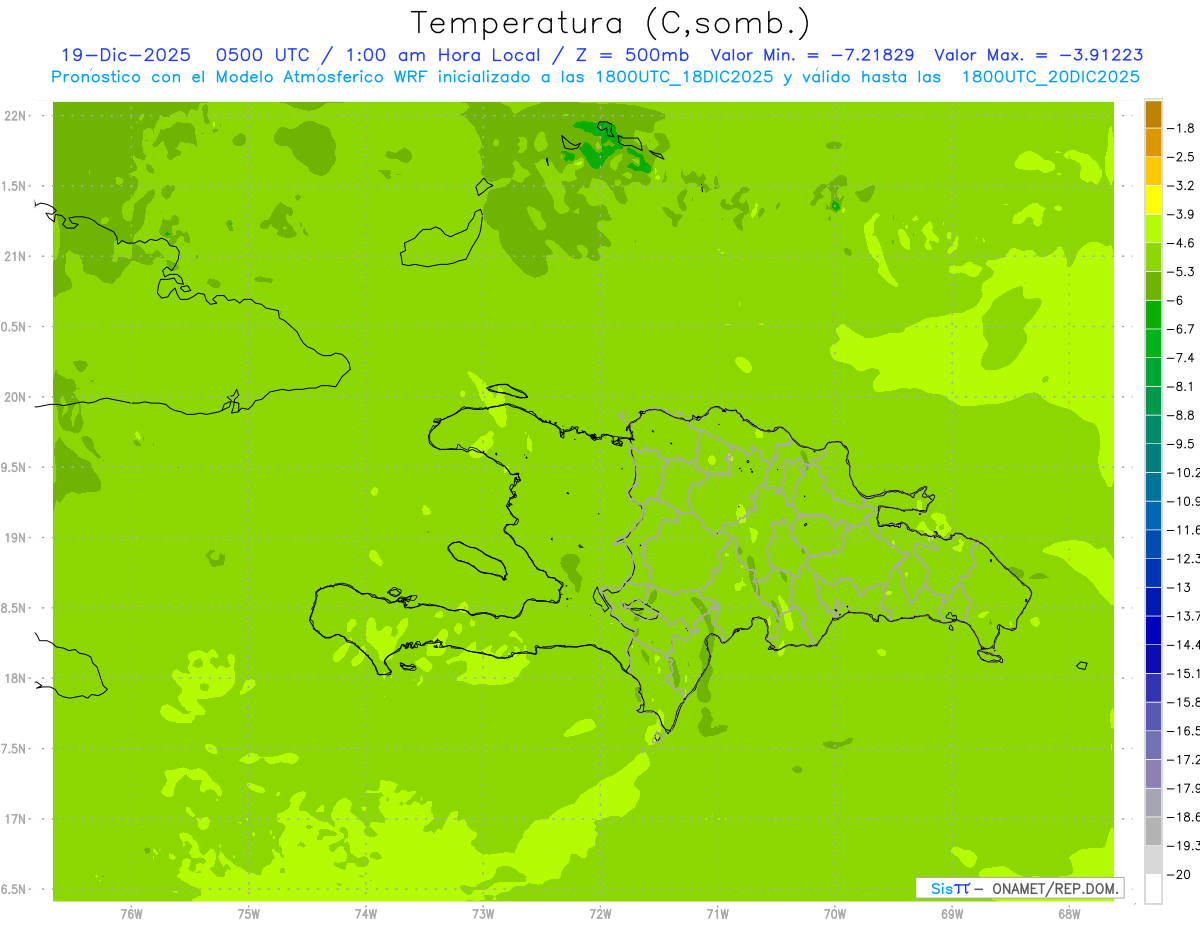Click the "Valor Max. = -3.91223" value
This screenshot has height=927, width=1200.
pyautogui.click(x=1038, y=55)
